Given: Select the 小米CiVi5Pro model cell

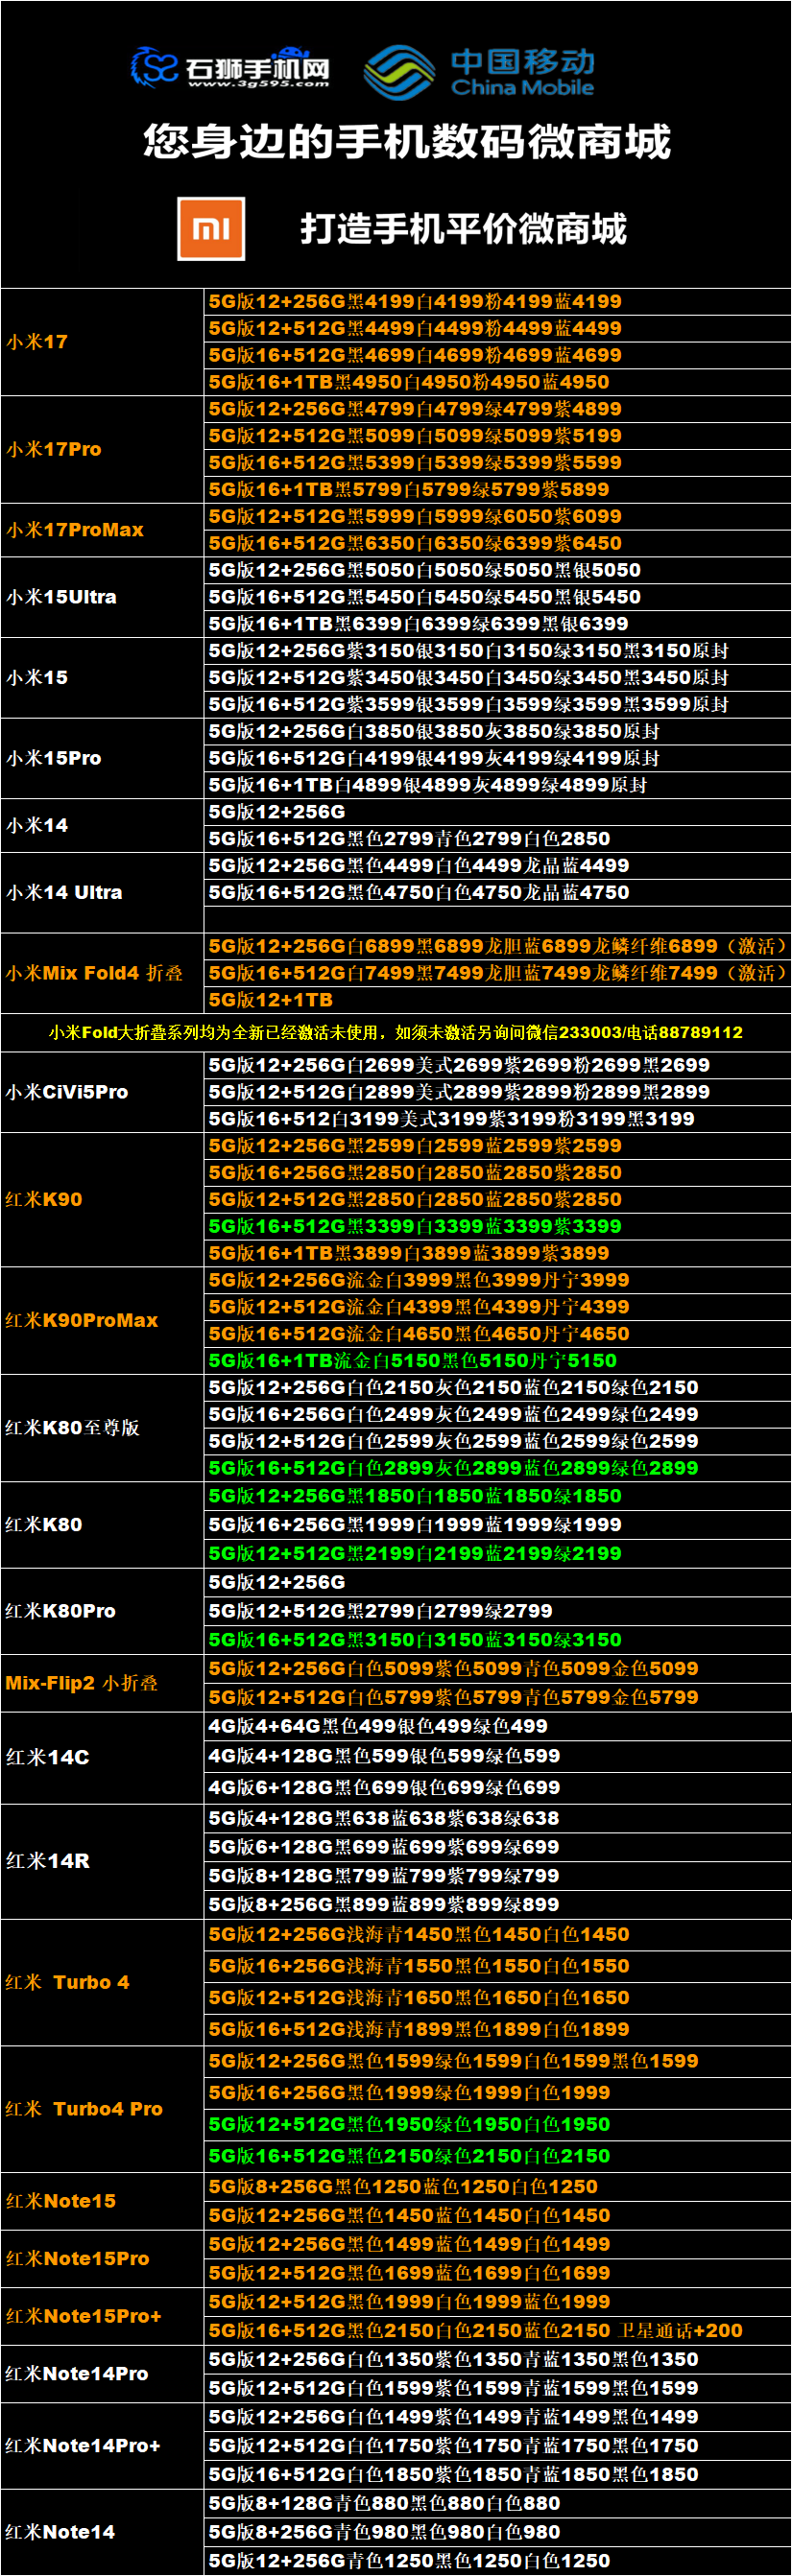Looking at the screenshot, I should 101,1092.
